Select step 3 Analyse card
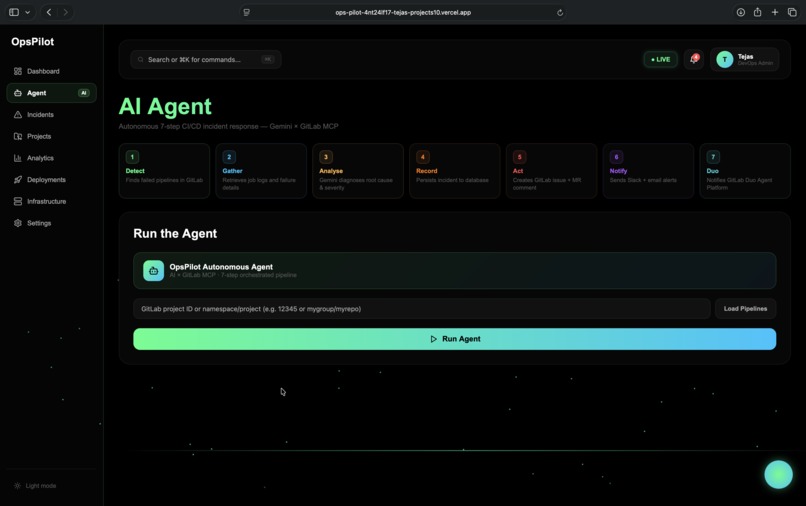 (x=358, y=171)
